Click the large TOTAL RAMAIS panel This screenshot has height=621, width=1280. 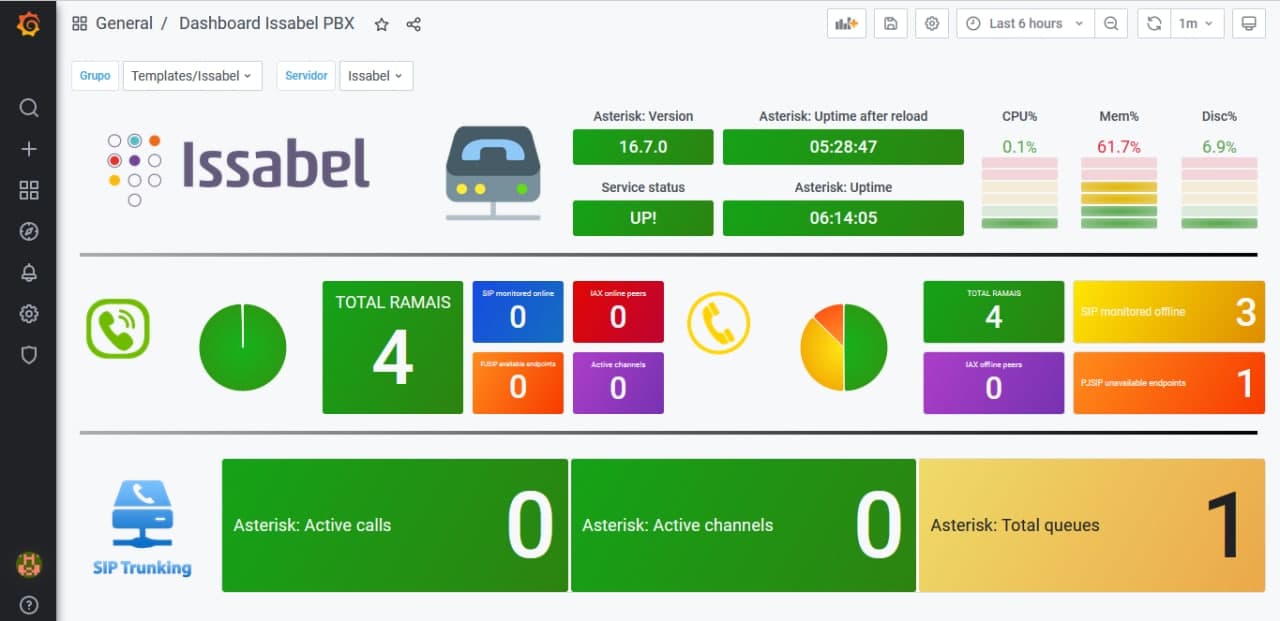393,347
